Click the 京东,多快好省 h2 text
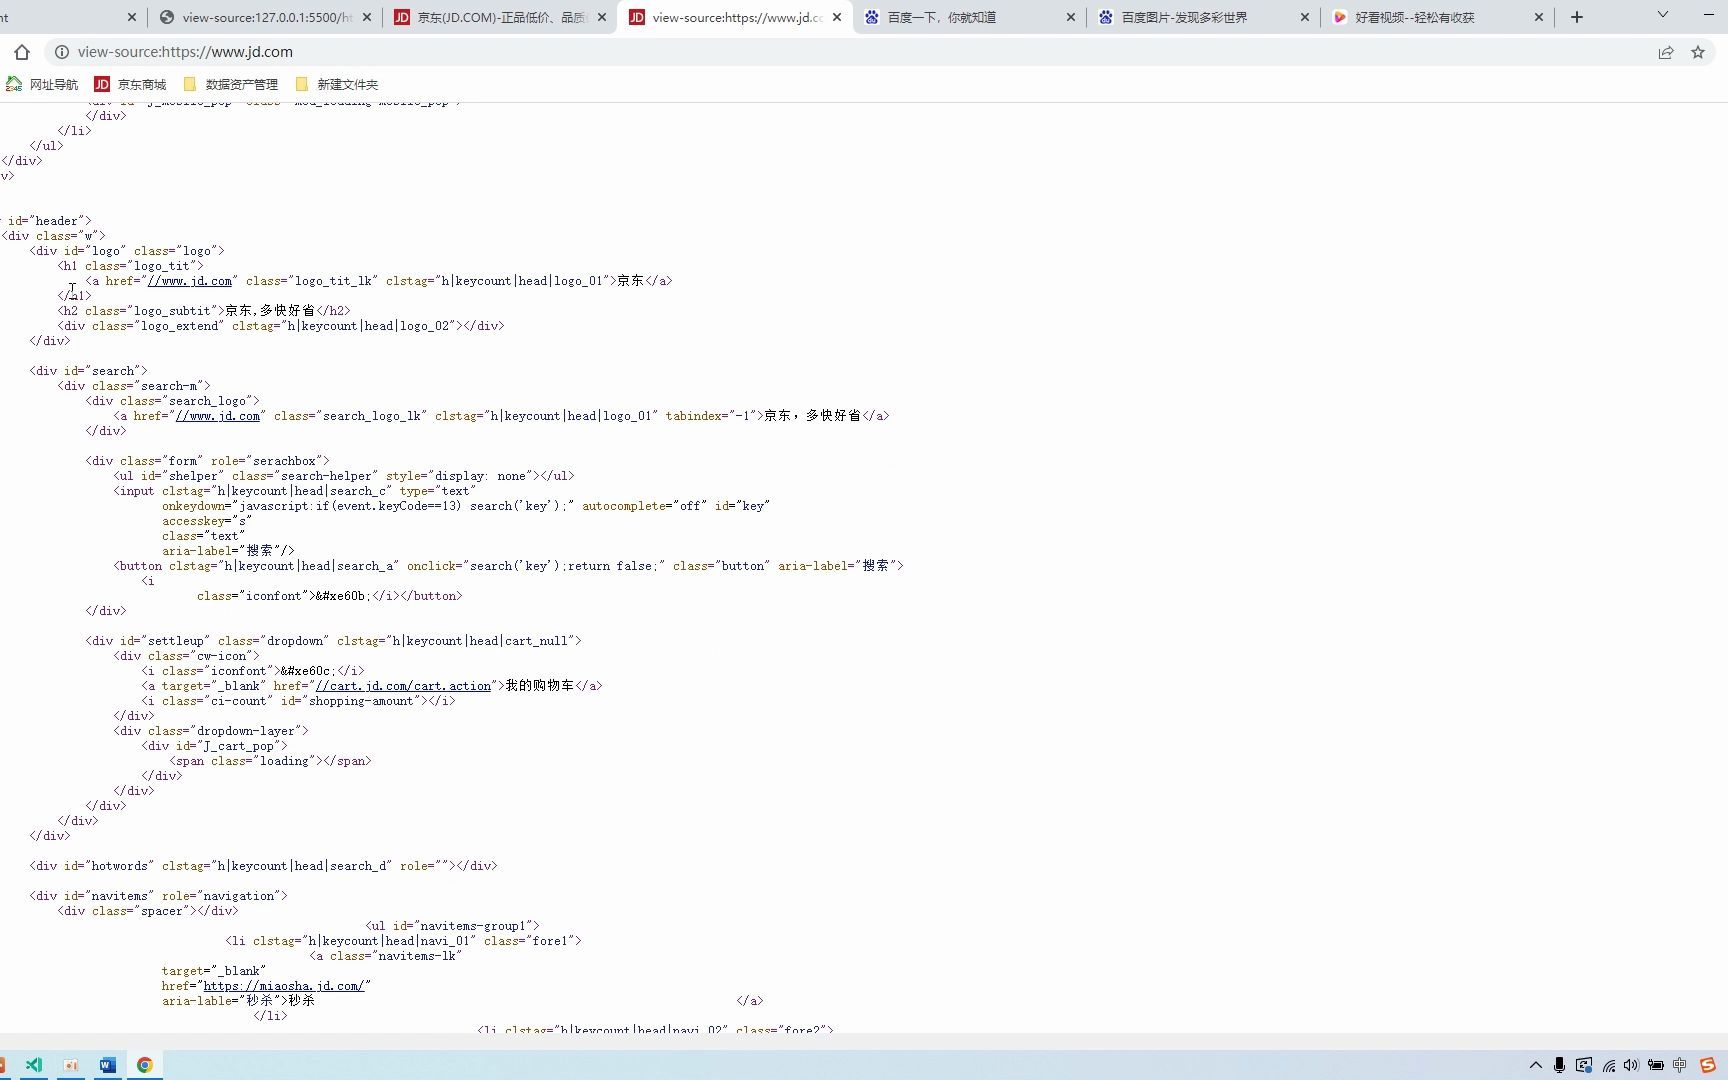 pyautogui.click(x=270, y=311)
